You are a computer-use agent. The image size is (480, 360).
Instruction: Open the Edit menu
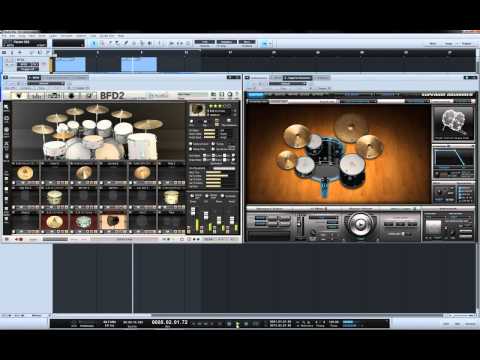13,36
